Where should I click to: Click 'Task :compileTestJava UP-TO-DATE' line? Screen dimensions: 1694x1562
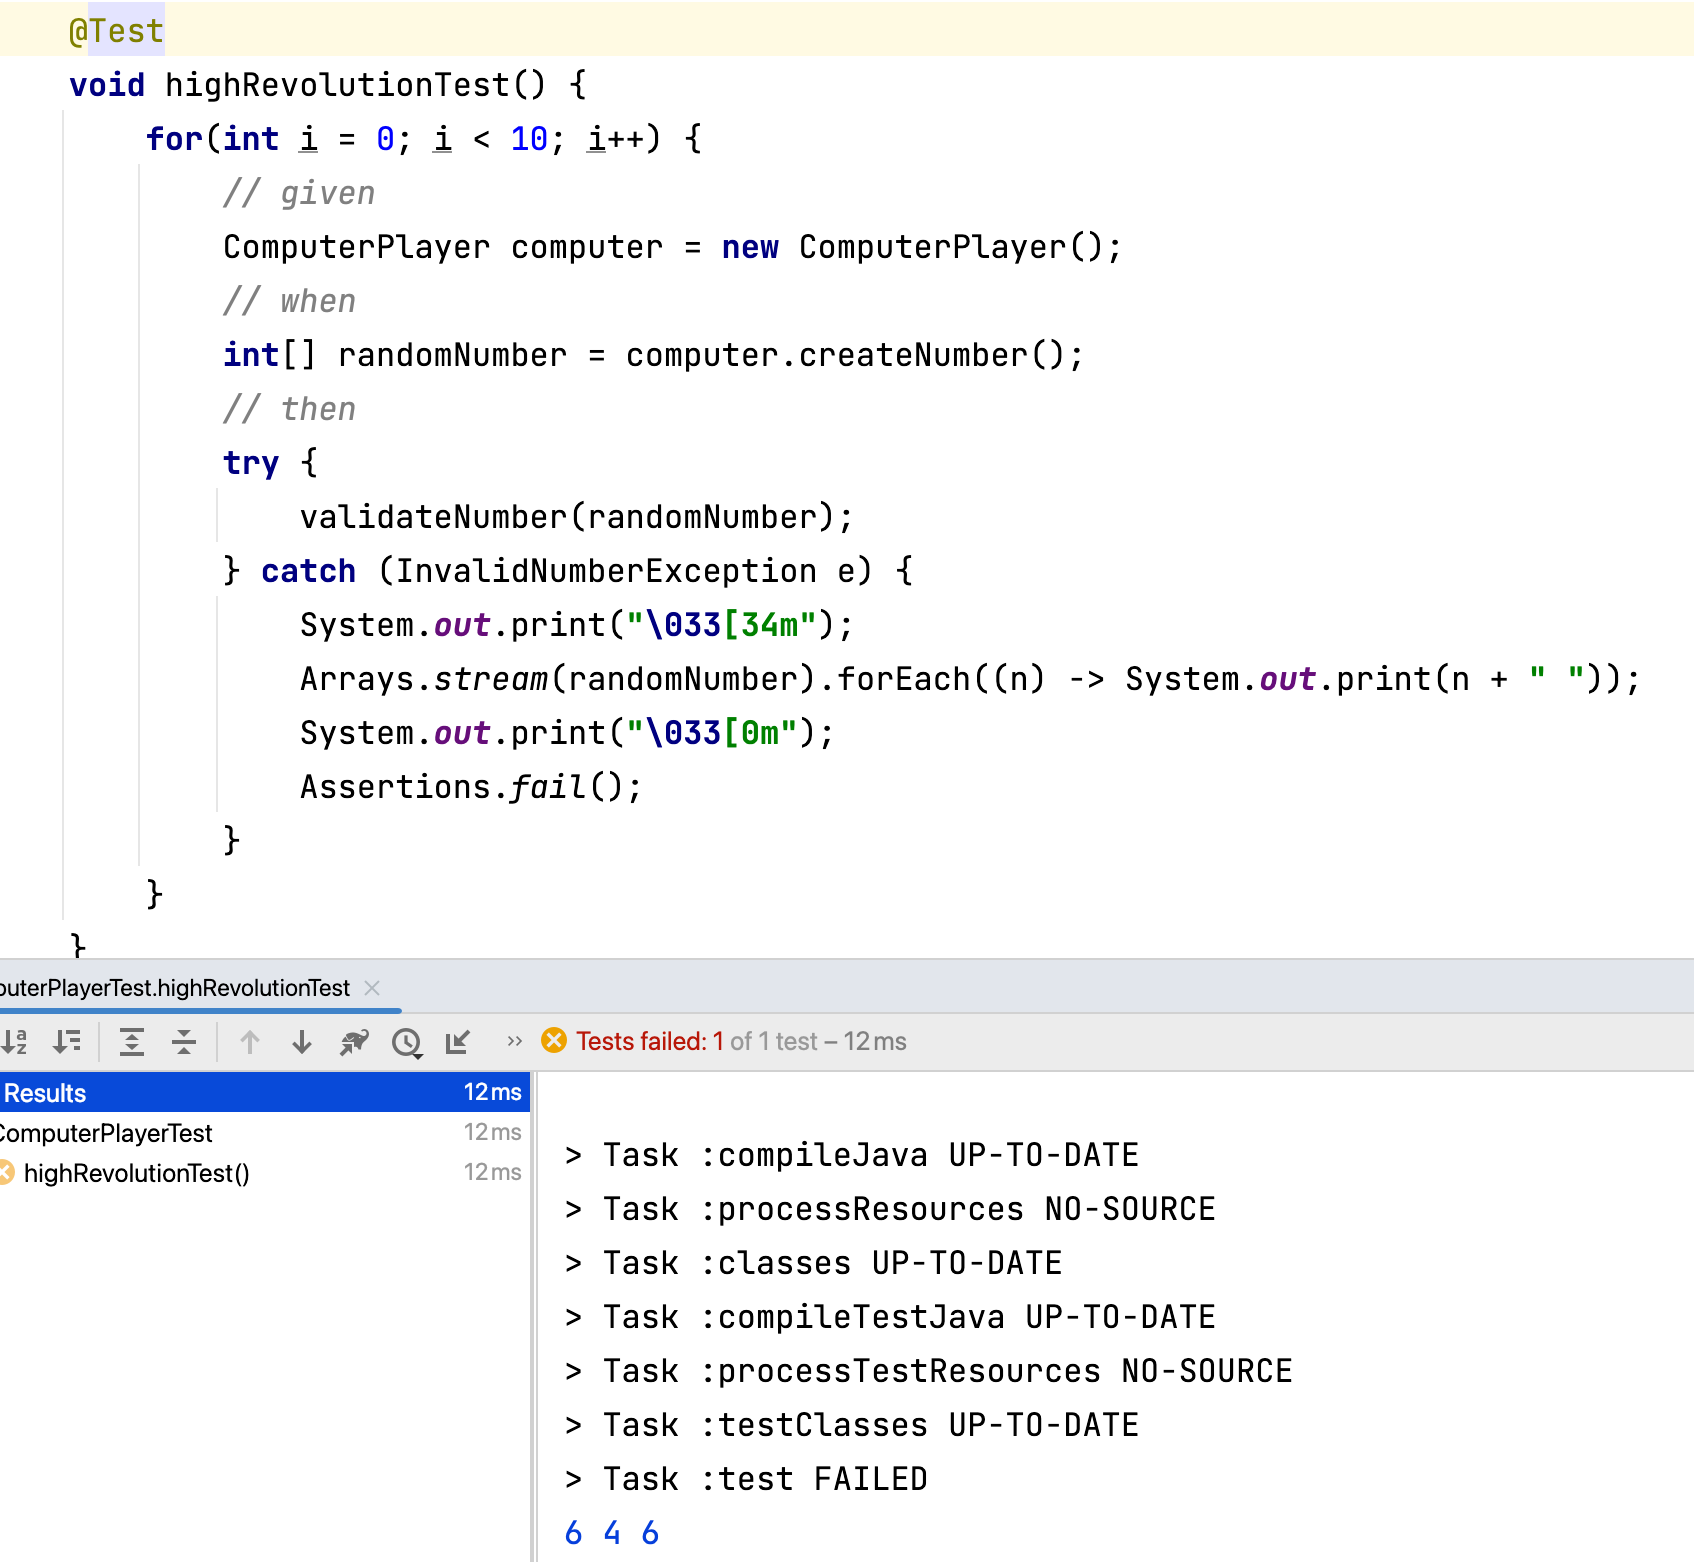point(890,1317)
